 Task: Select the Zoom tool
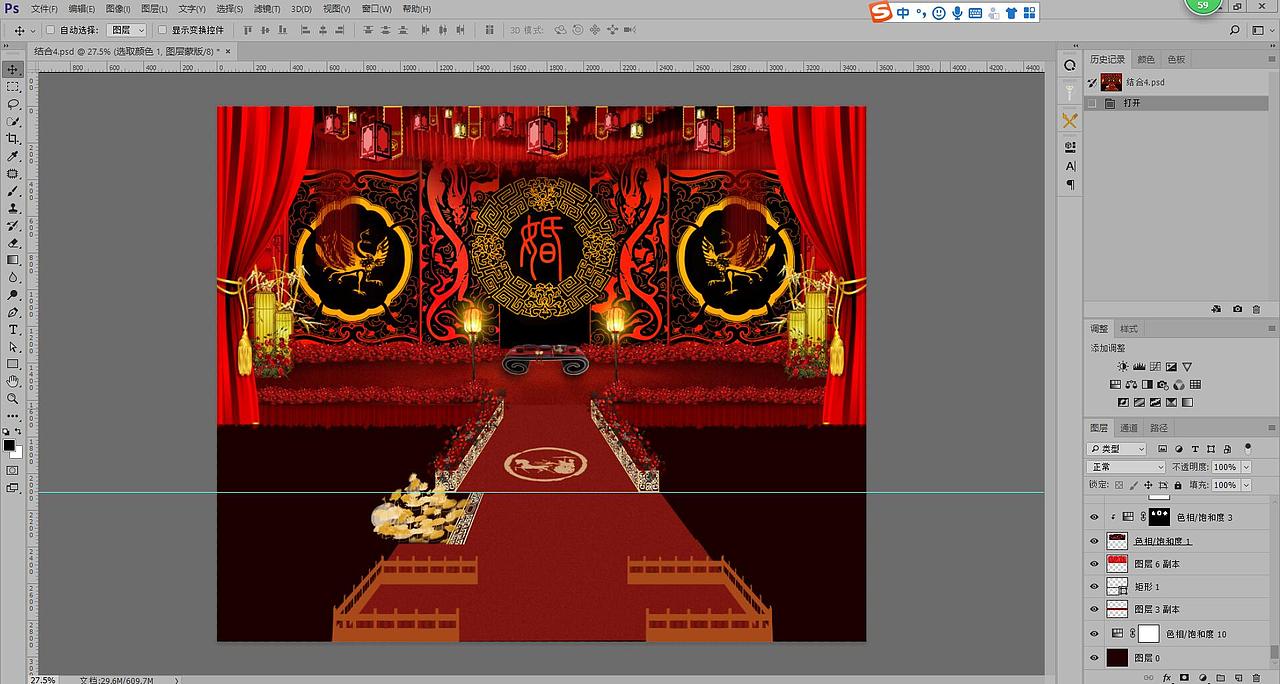pyautogui.click(x=13, y=398)
